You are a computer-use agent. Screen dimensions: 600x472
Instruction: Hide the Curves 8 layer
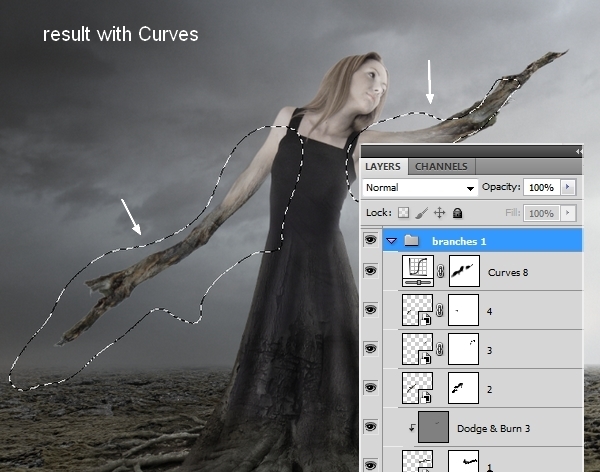click(x=372, y=271)
